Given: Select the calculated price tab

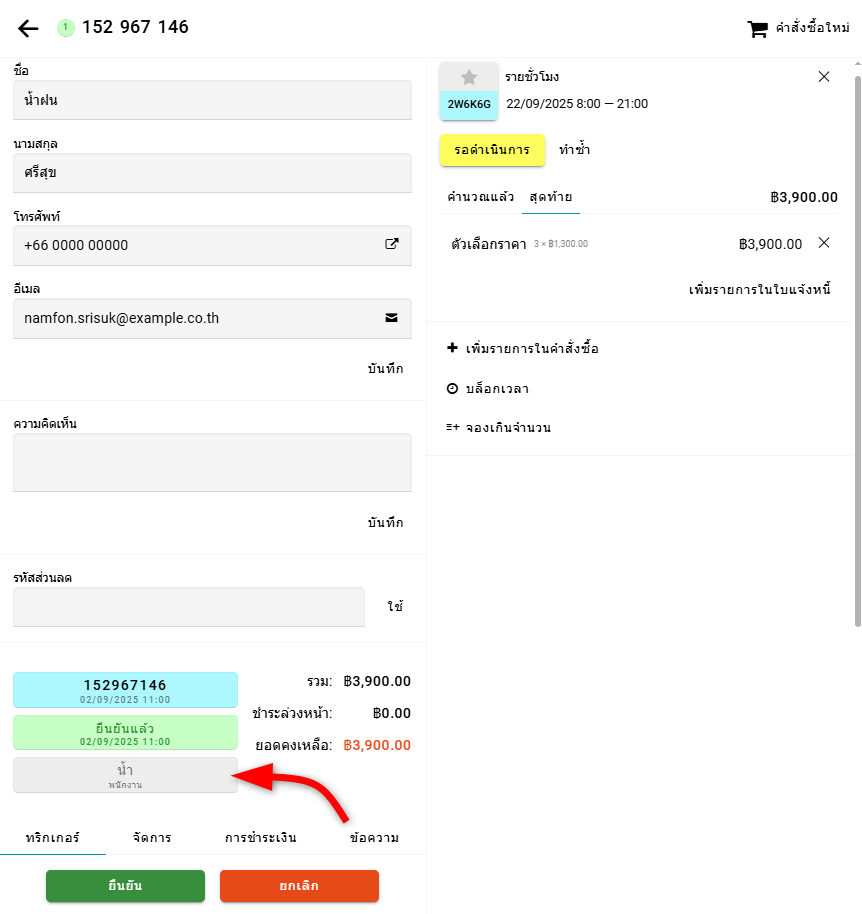Looking at the screenshot, I should (x=481, y=197).
